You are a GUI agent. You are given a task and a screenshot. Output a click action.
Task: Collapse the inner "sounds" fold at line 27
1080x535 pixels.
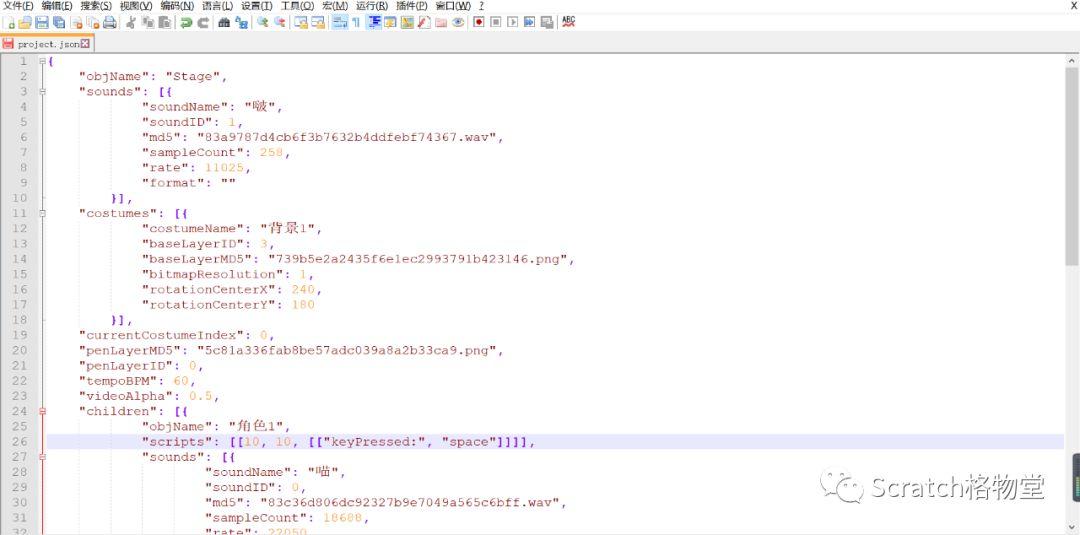point(43,457)
